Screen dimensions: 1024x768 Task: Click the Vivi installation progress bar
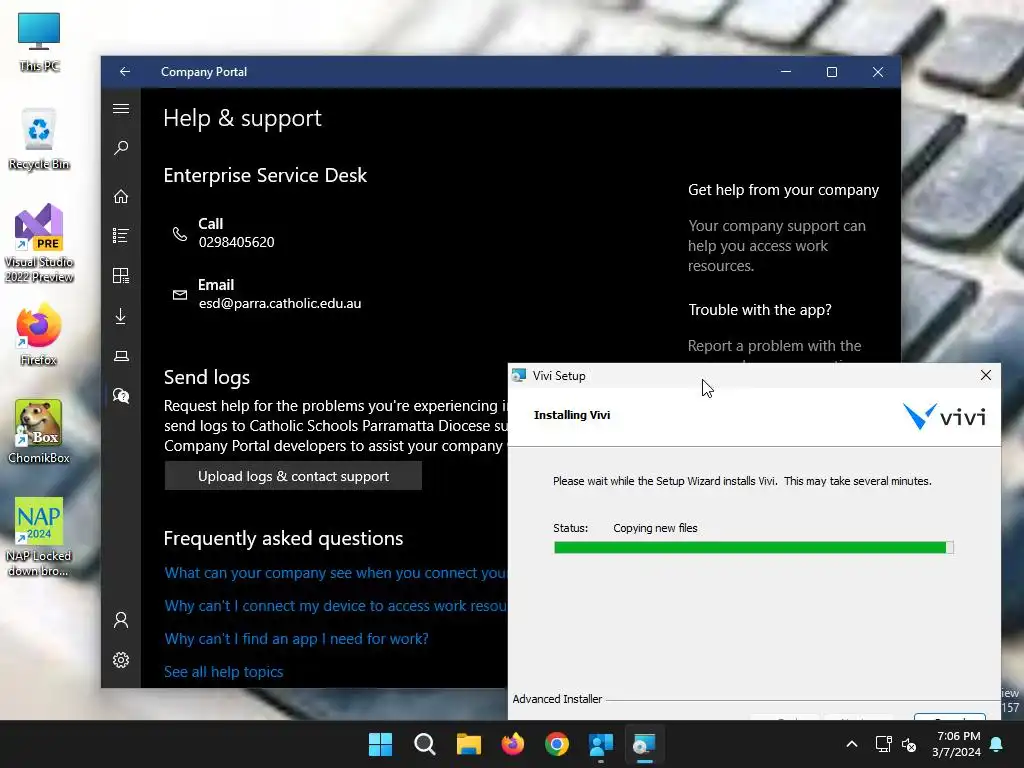[x=754, y=547]
